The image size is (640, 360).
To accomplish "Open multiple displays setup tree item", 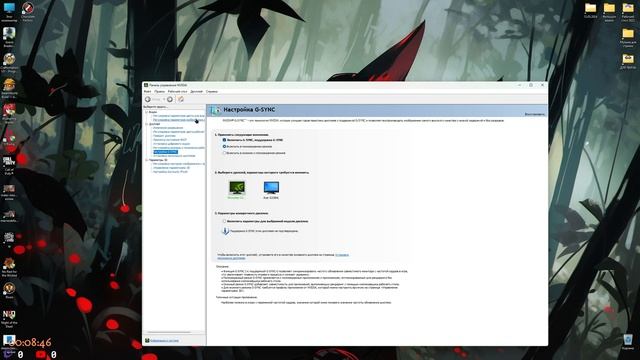I will tap(174, 156).
